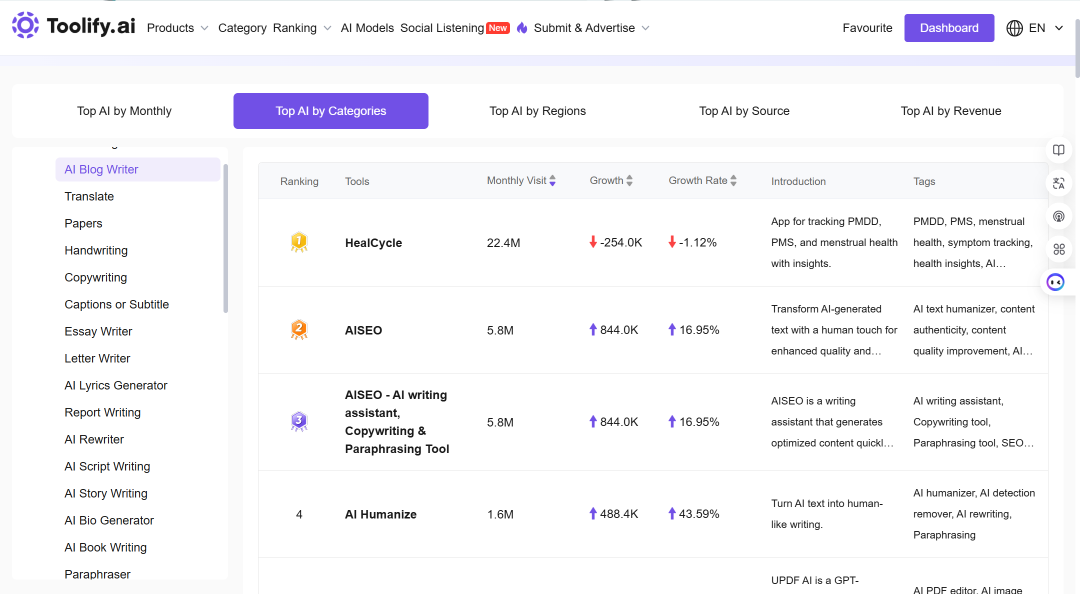Click the category list scrollbar

pyautogui.click(x=225, y=238)
